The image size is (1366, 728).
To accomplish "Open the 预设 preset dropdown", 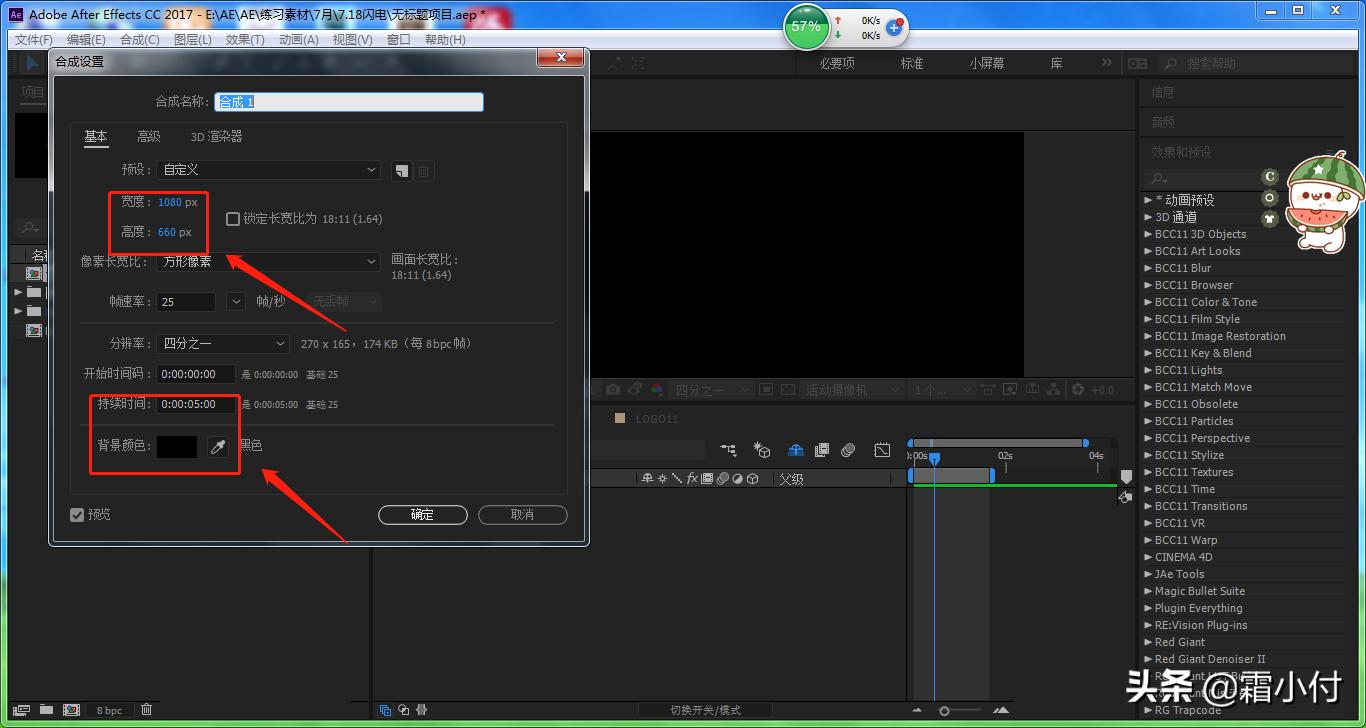I will [x=268, y=170].
